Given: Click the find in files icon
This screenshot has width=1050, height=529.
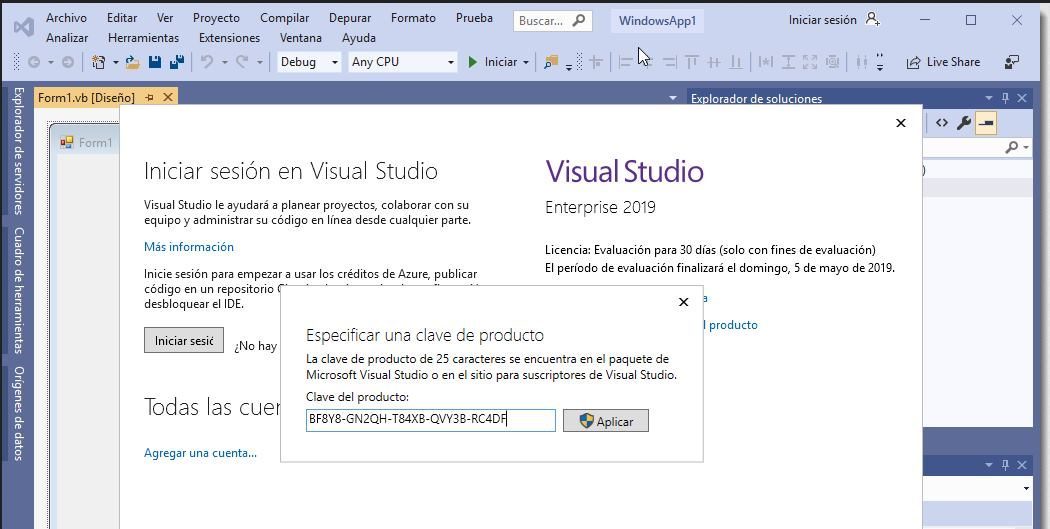Looking at the screenshot, I should point(551,62).
